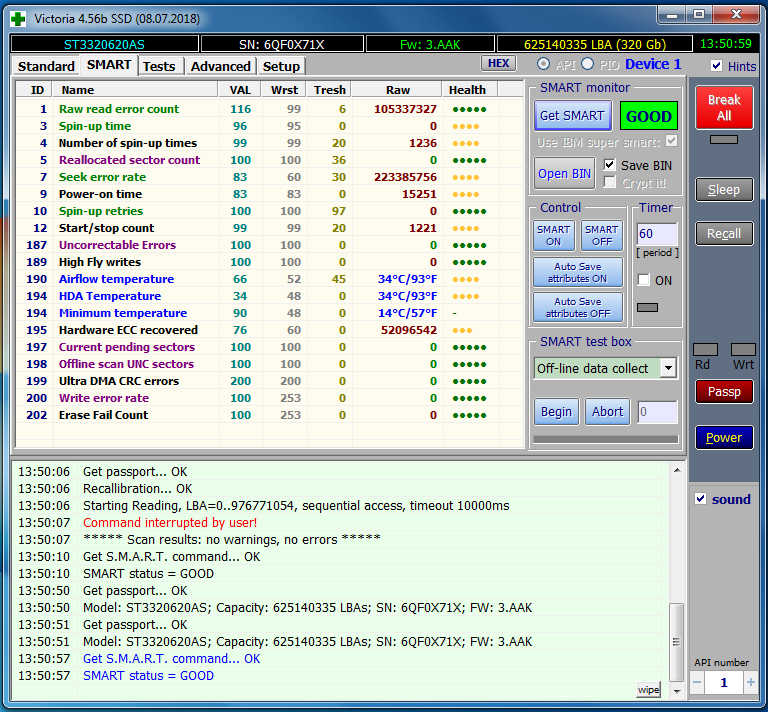Click the red Break All button
Image resolution: width=768 pixels, height=712 pixels.
tap(724, 108)
